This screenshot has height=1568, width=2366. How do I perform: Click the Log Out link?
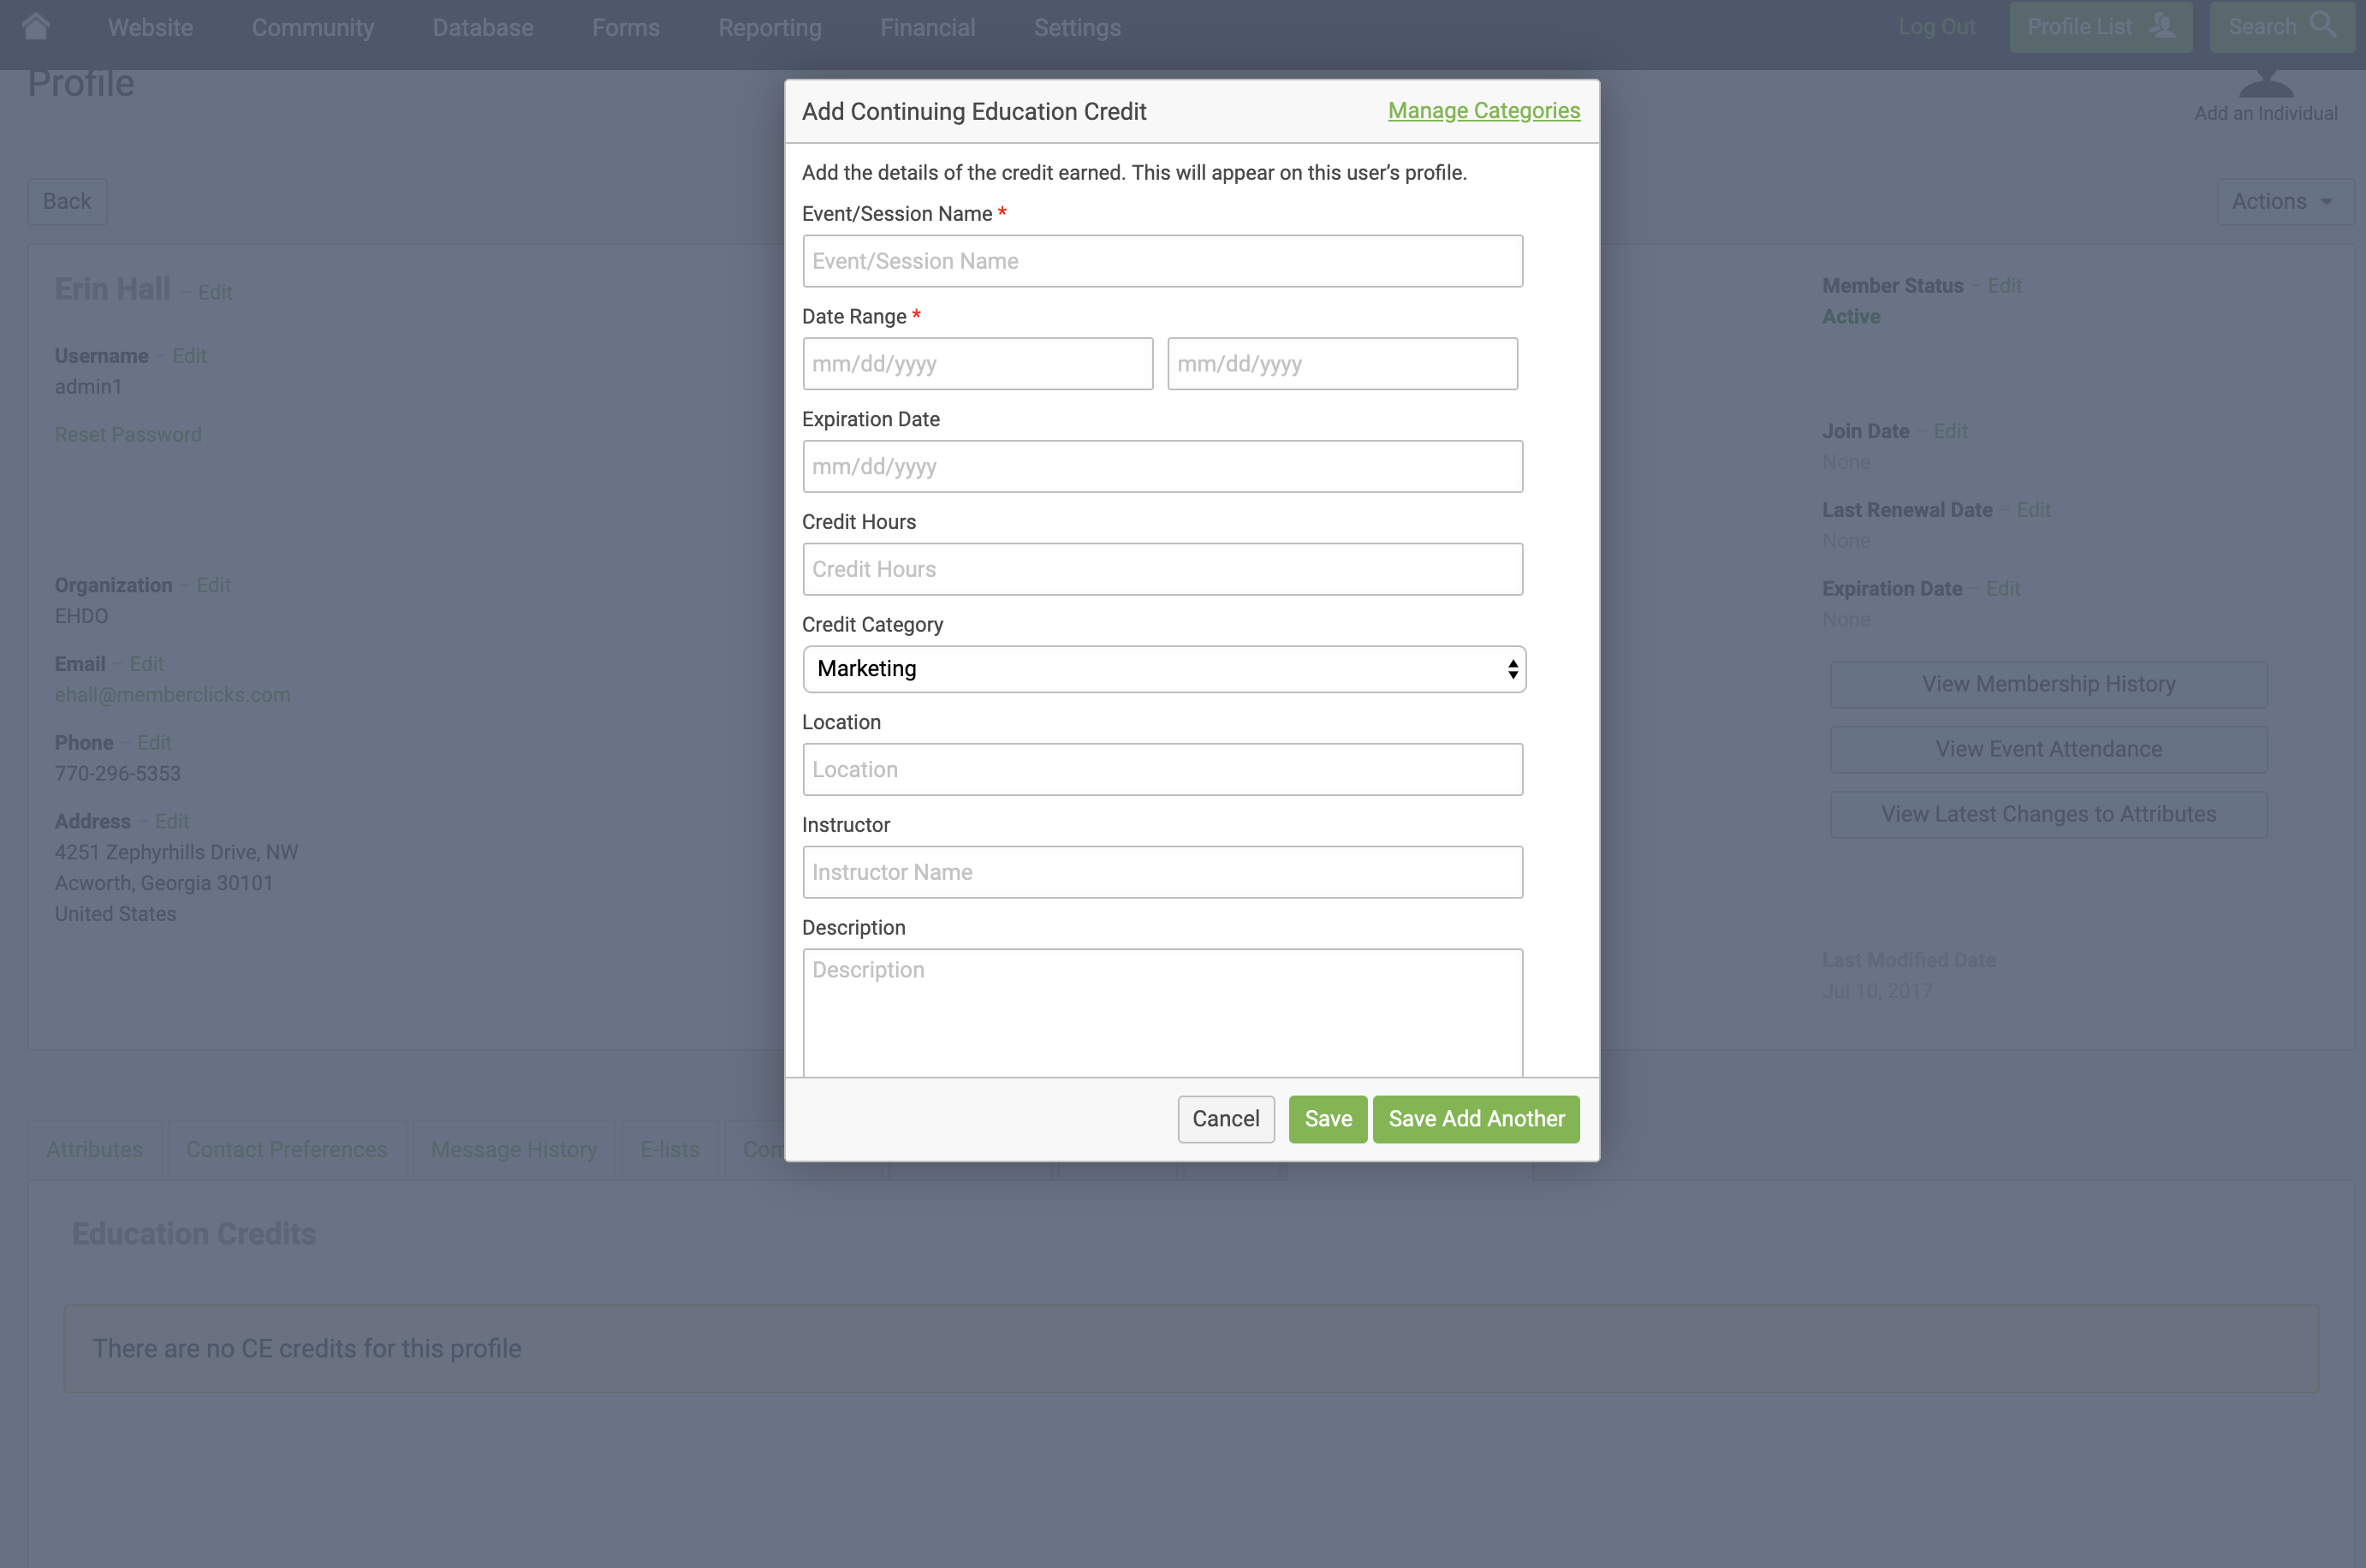click(1936, 27)
